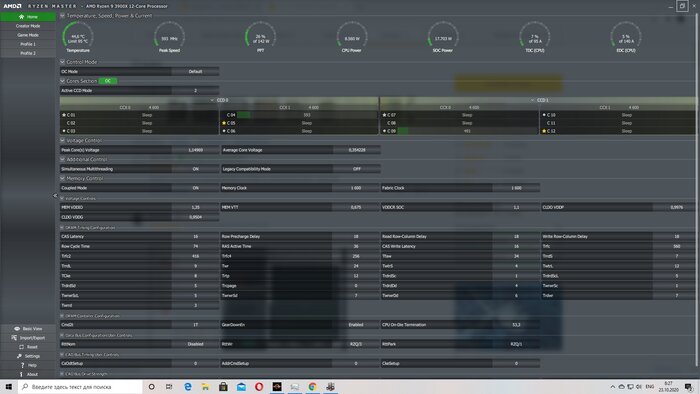Switch to Game Mode profile
The height and width of the screenshot is (394, 700).
(x=28, y=35)
